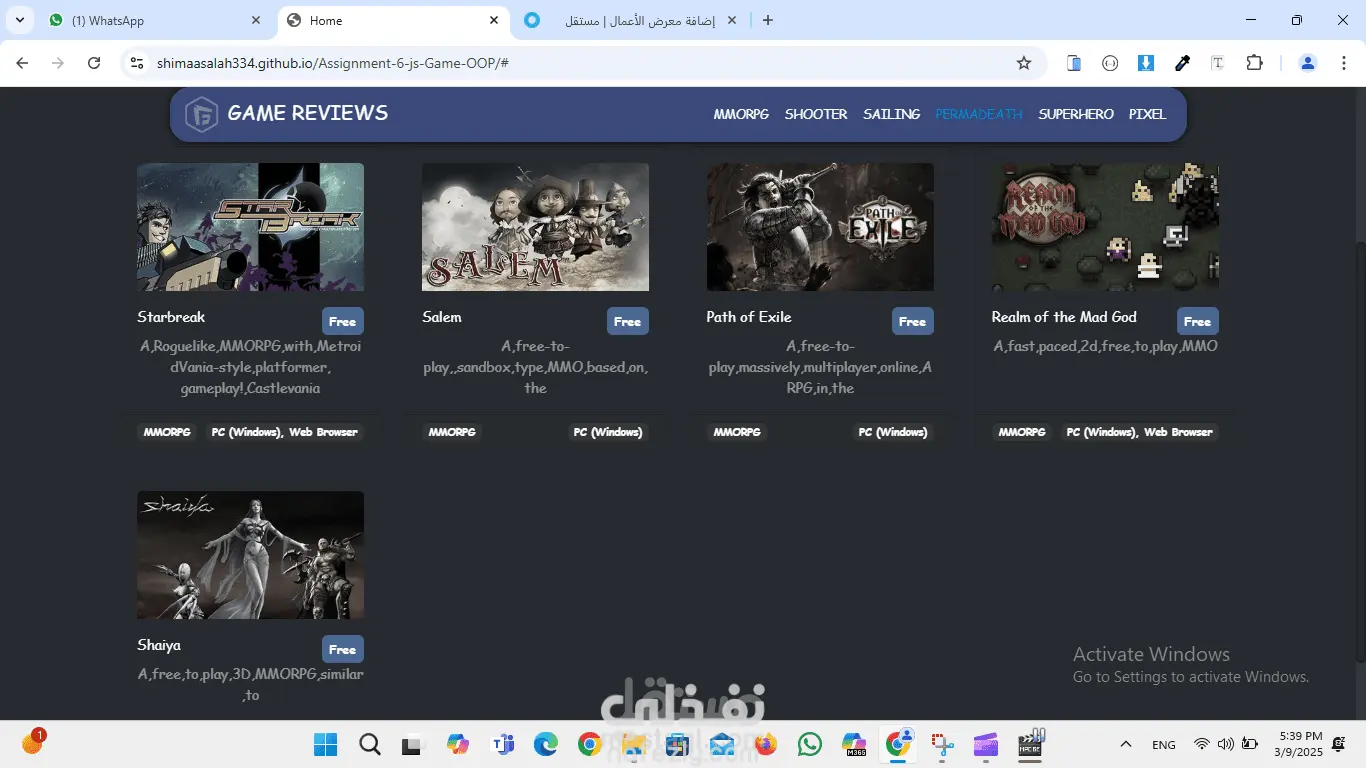Open the Microsoft 365 app in taskbar
1366x768 pixels.
(x=854, y=744)
